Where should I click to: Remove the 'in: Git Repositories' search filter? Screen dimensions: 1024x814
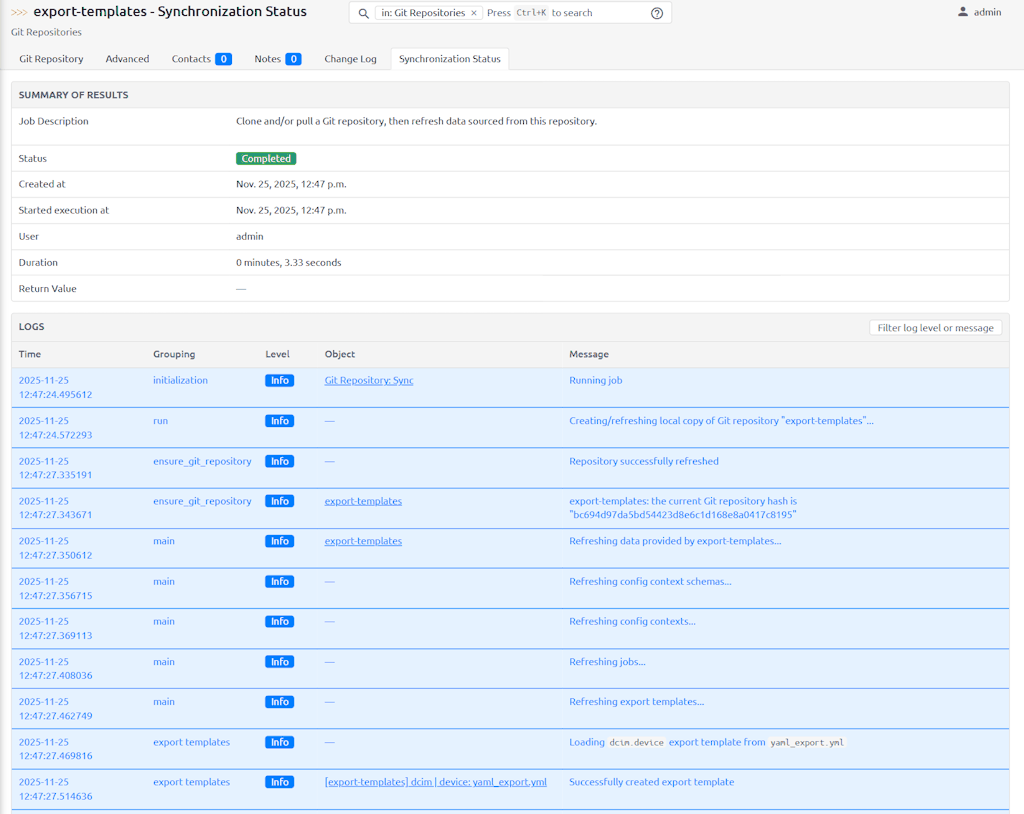[474, 13]
